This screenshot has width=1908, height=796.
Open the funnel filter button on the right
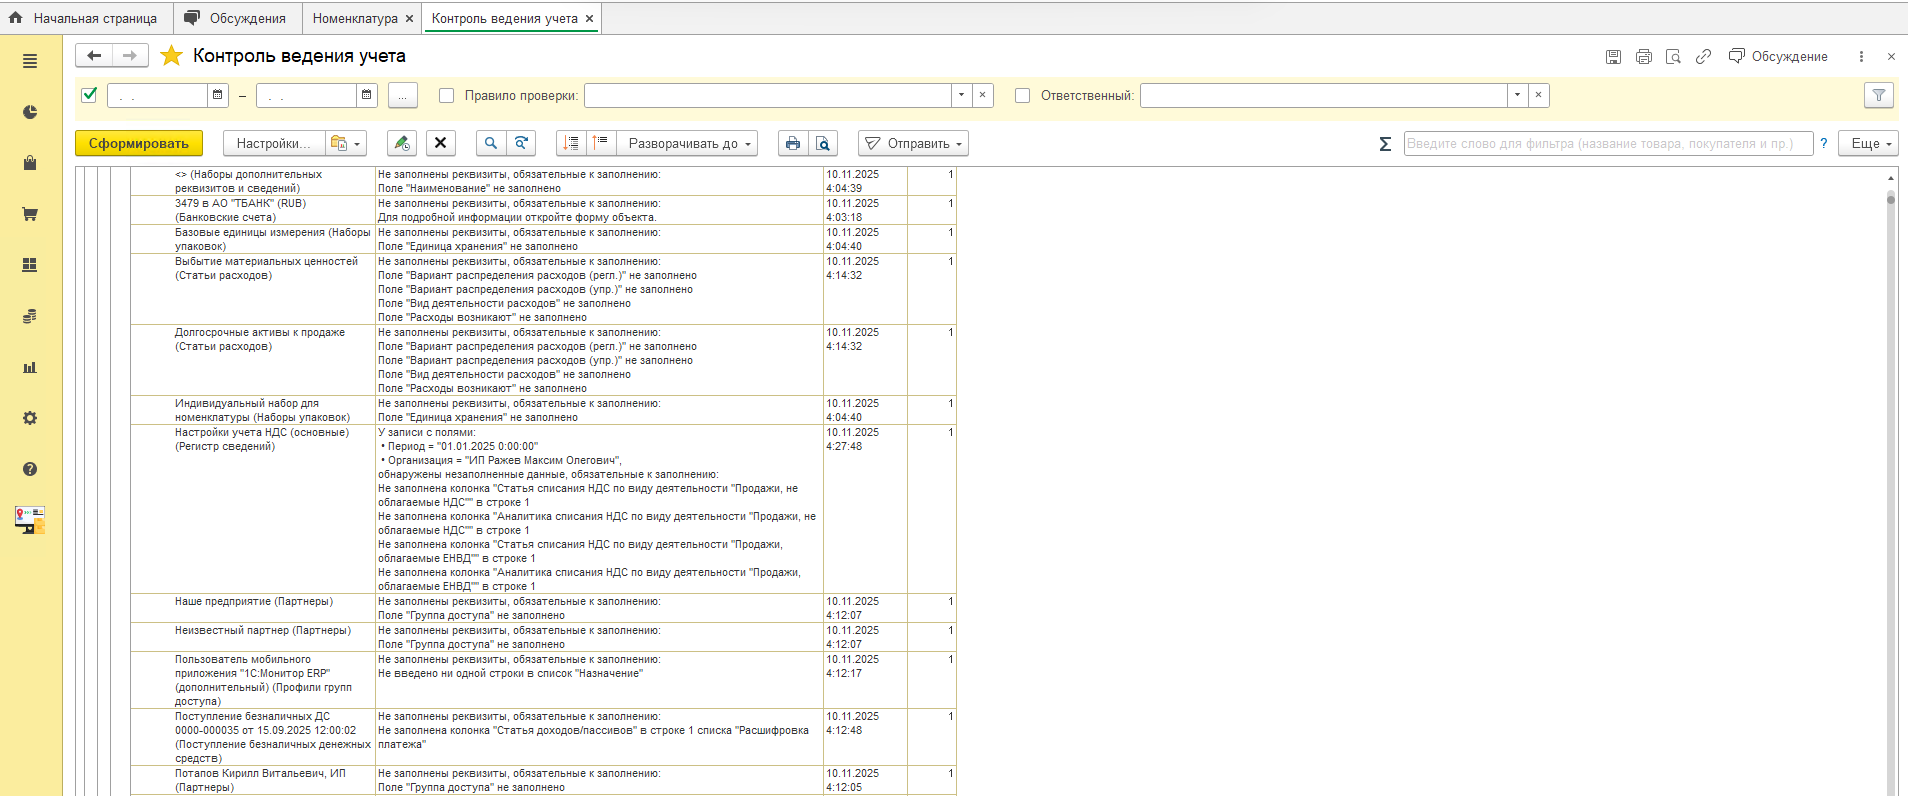coord(1879,95)
